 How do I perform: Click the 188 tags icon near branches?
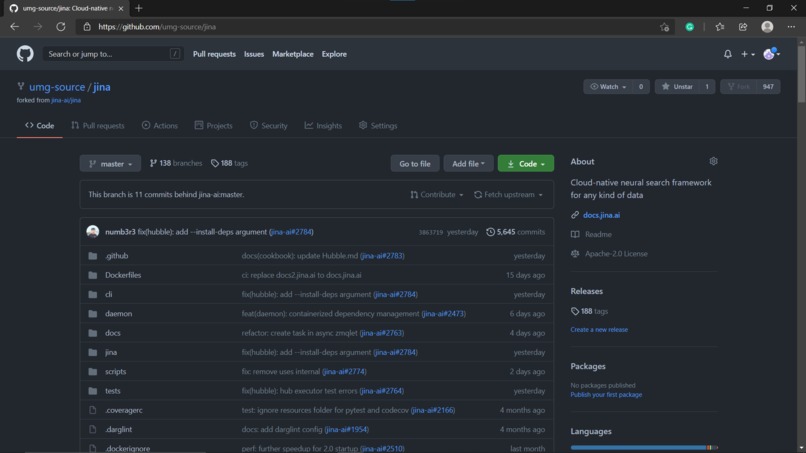click(x=215, y=163)
